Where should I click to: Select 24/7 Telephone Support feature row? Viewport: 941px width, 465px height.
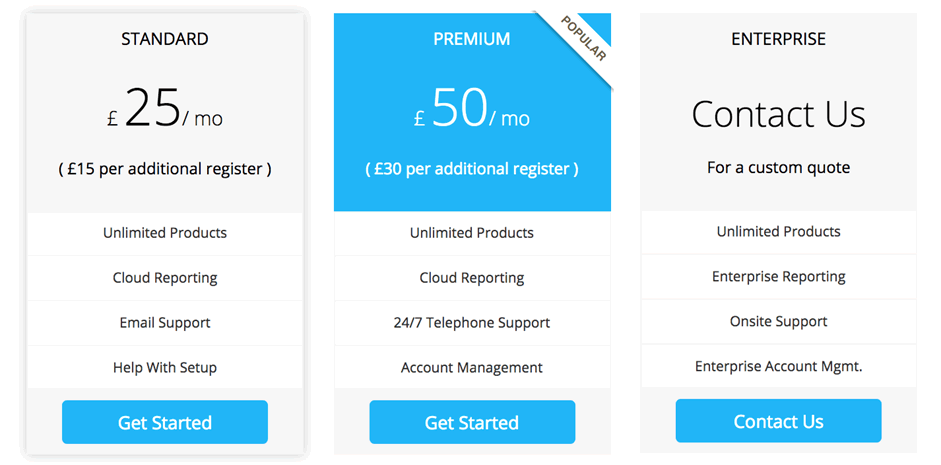(x=472, y=323)
